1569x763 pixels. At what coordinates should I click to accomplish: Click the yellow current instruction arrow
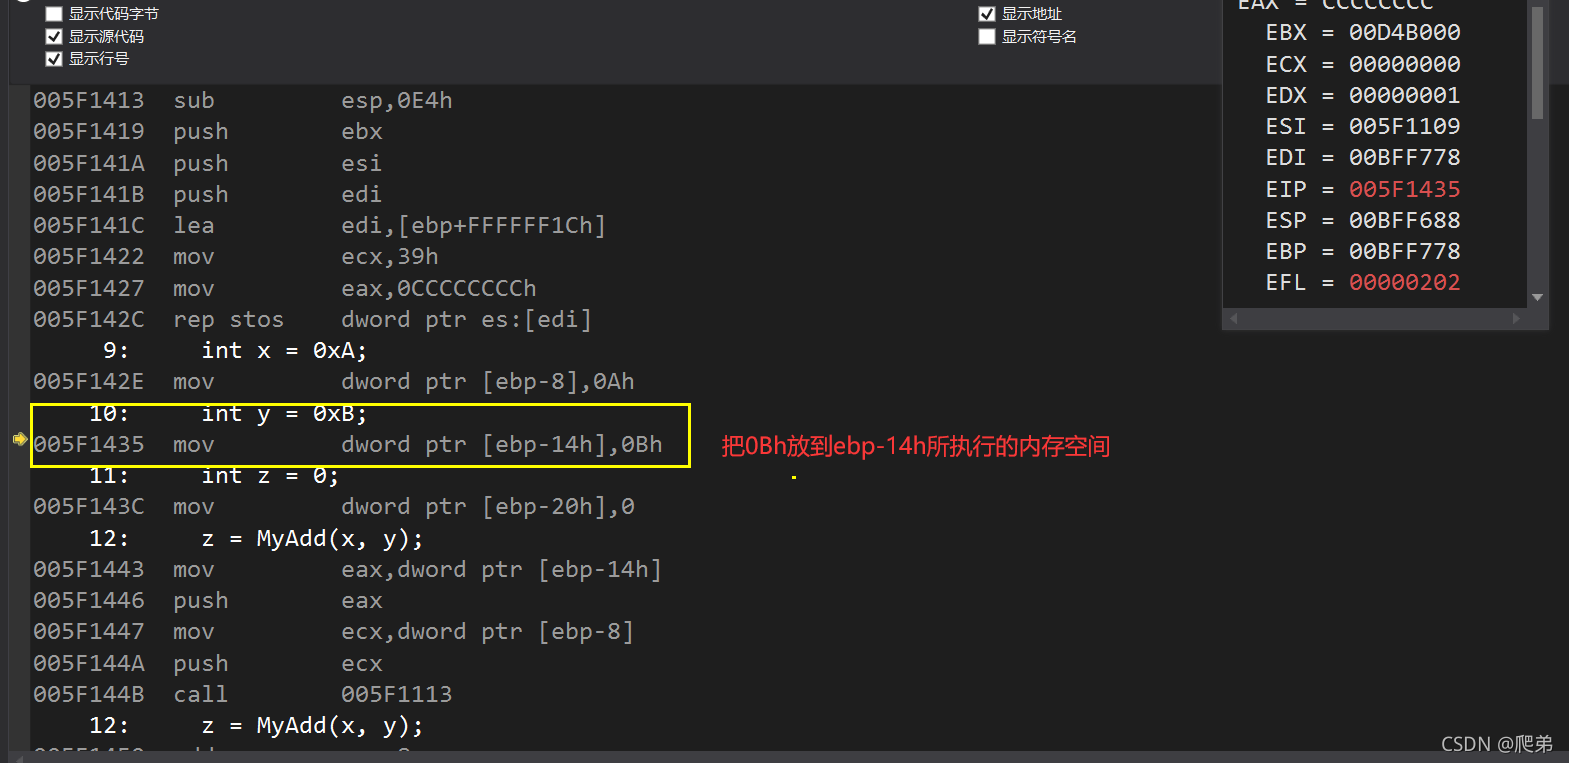19,439
